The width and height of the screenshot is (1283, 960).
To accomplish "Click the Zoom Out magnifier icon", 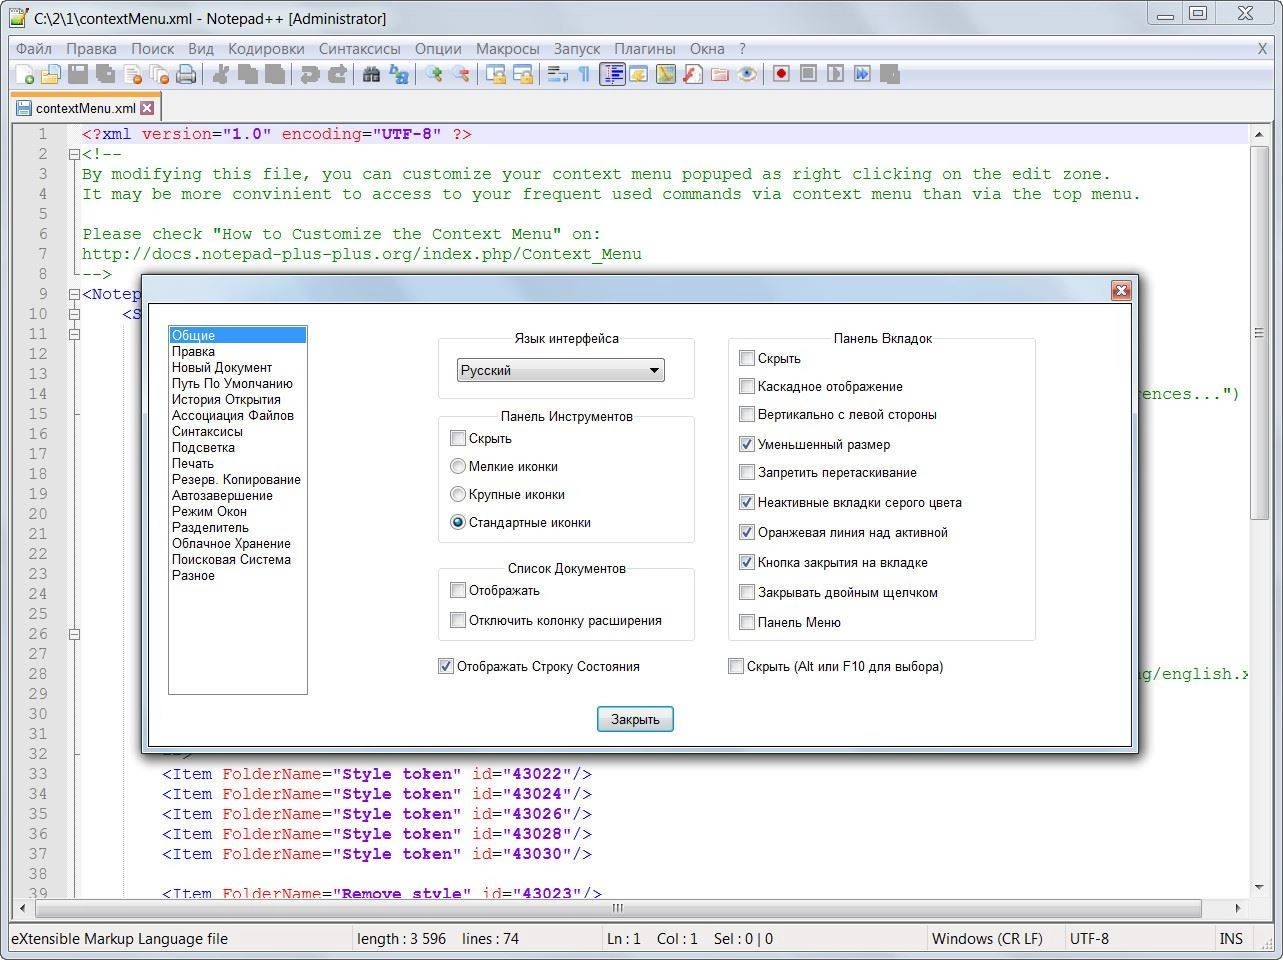I will [461, 74].
